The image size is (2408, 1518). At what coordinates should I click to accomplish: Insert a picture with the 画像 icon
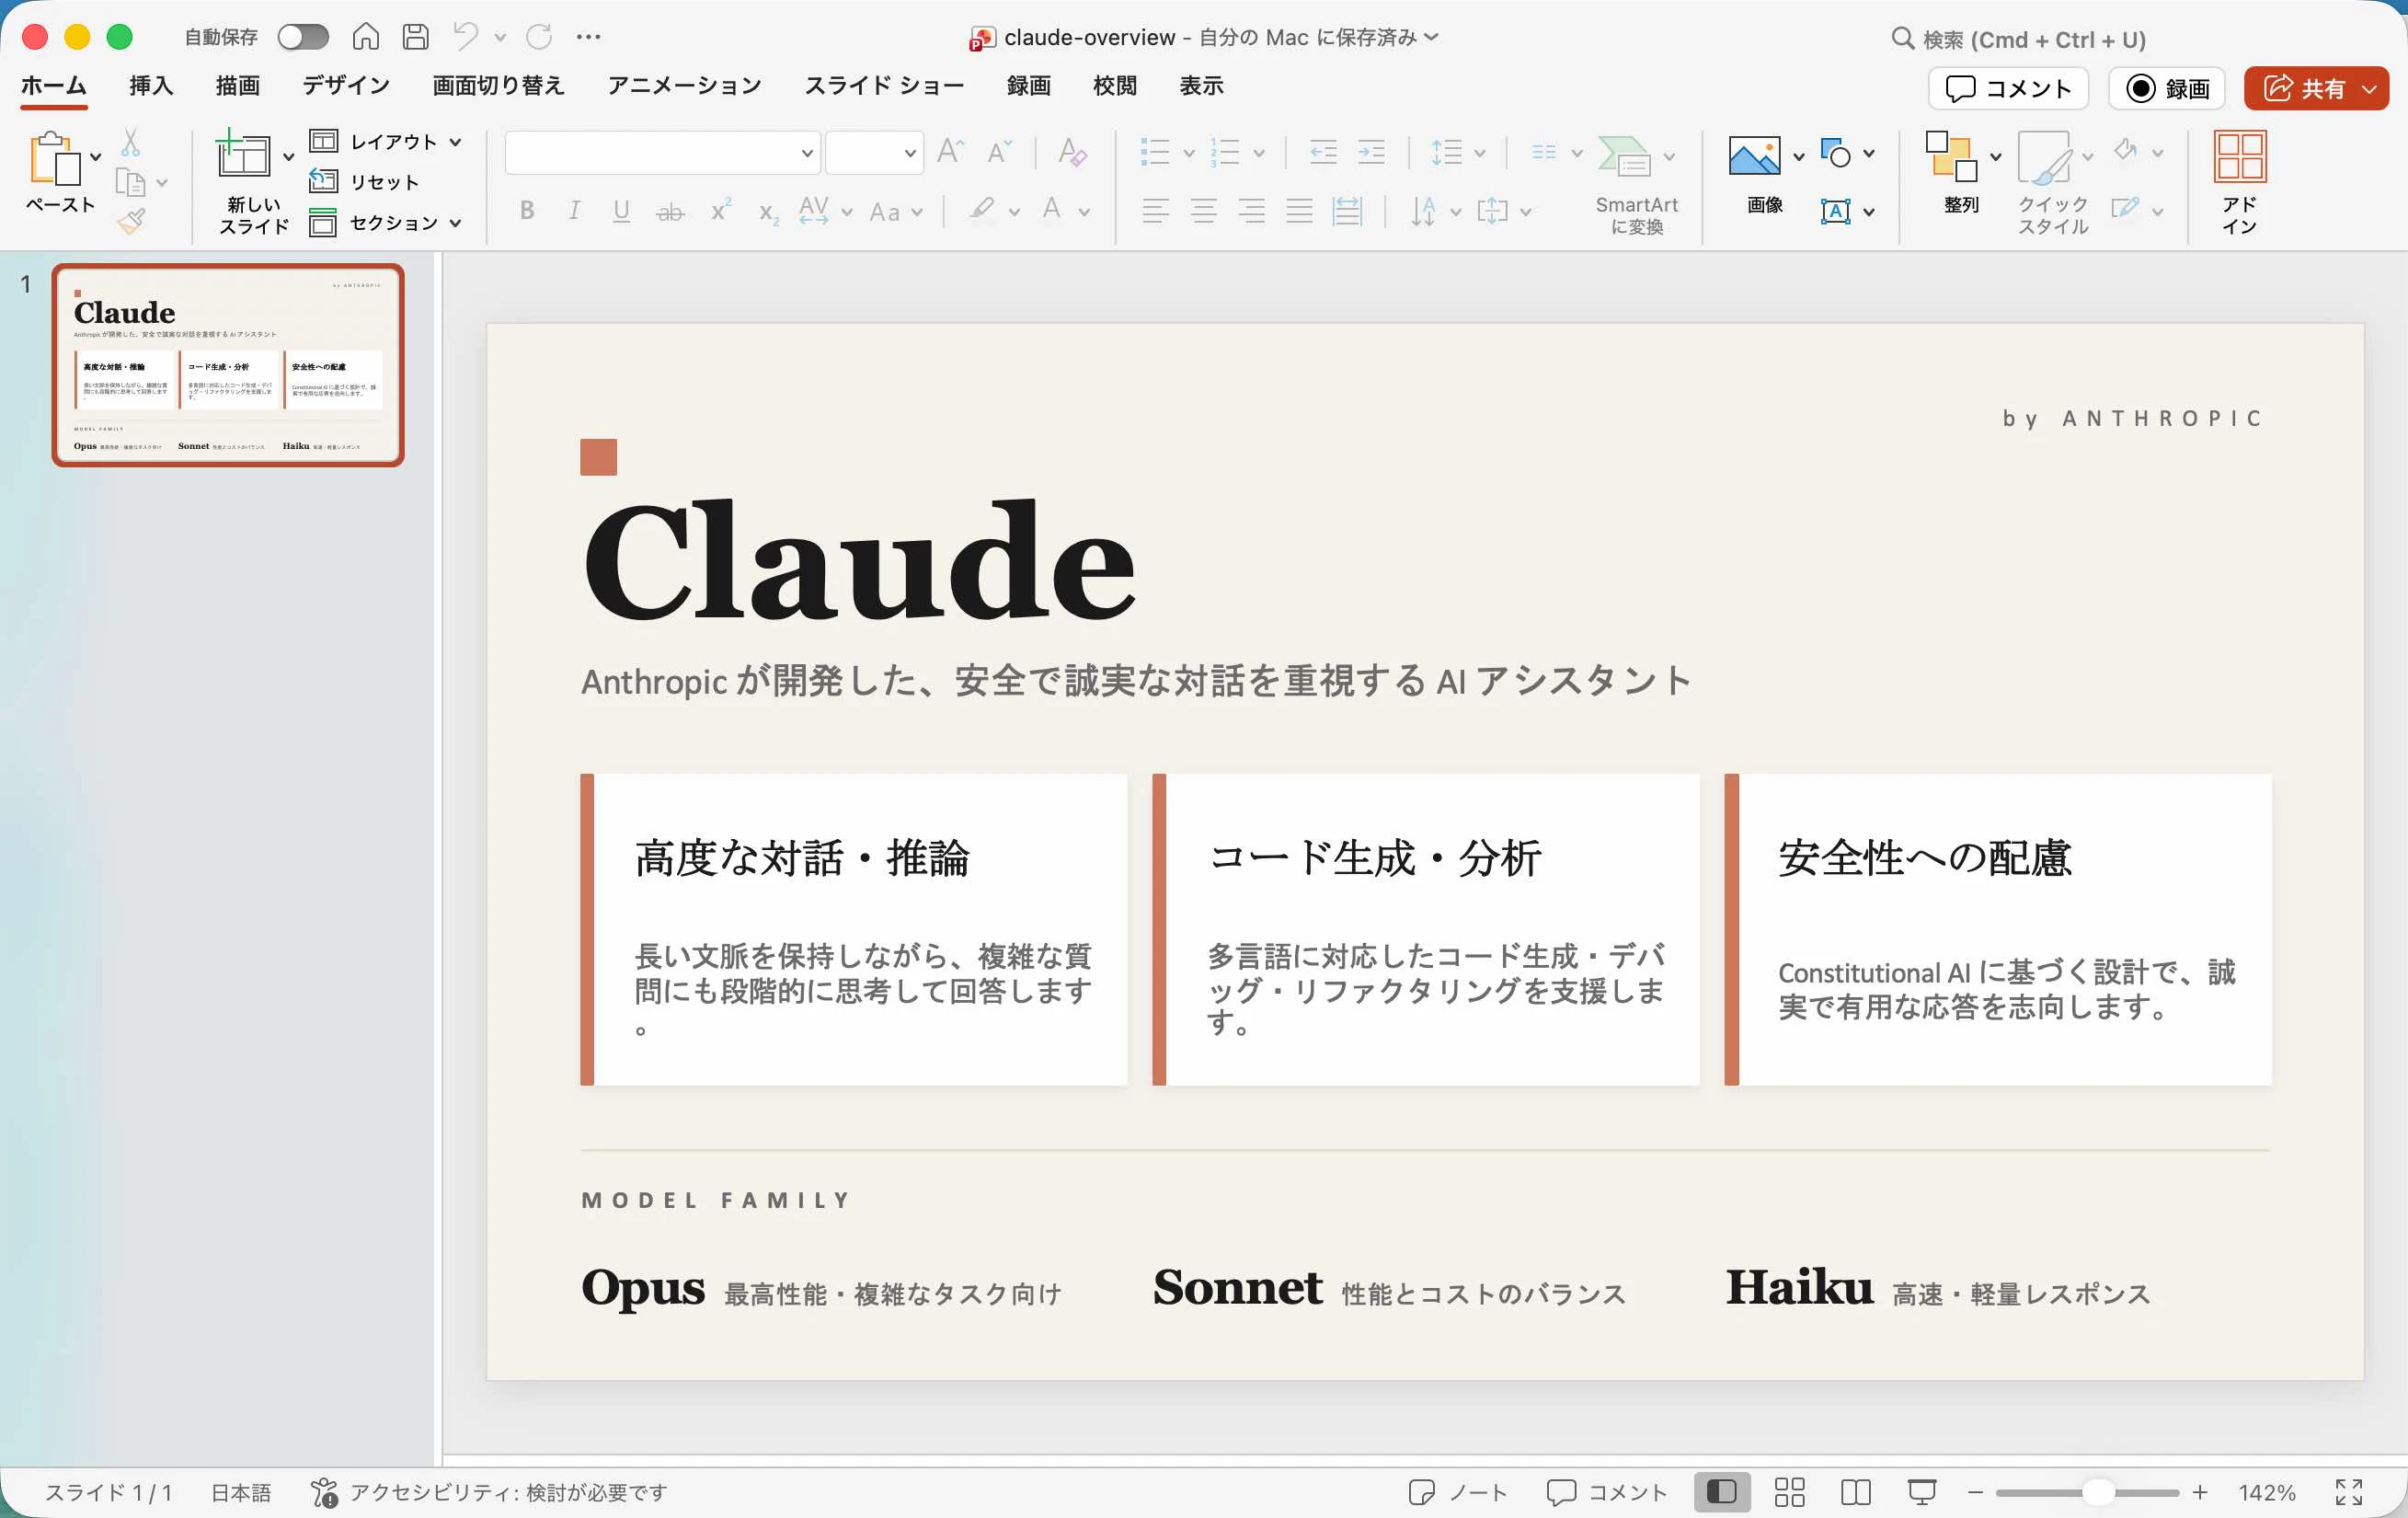coord(1754,155)
